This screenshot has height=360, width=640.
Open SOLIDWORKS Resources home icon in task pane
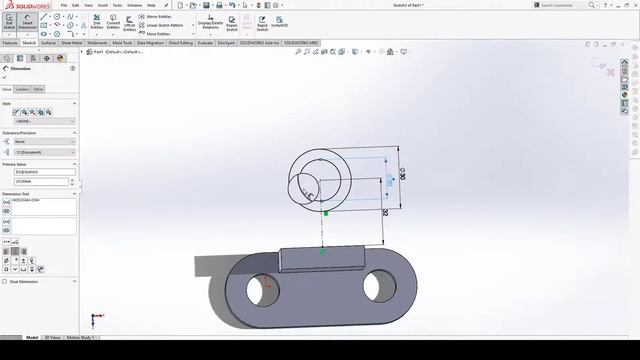(624, 62)
